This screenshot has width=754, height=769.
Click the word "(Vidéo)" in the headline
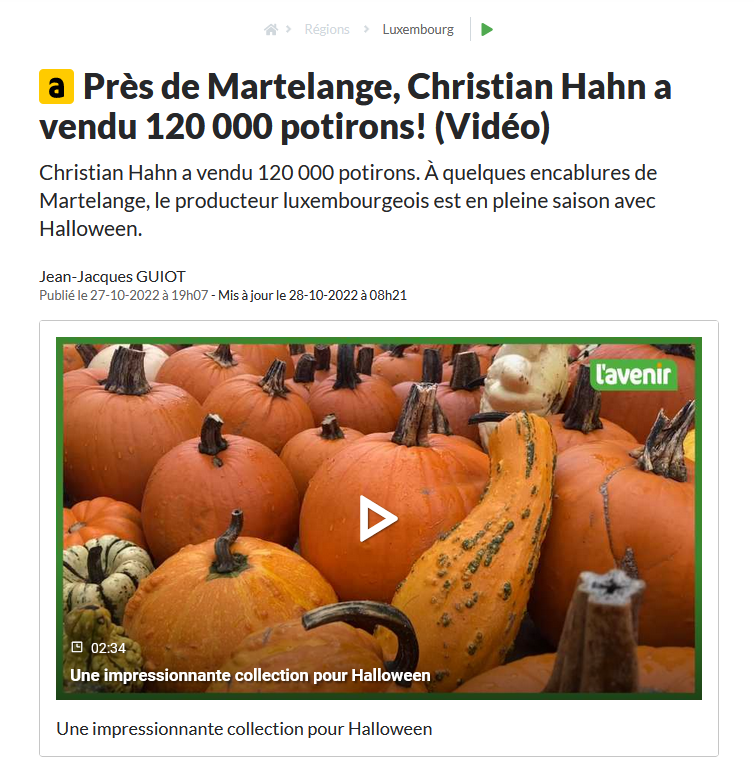pos(493,127)
